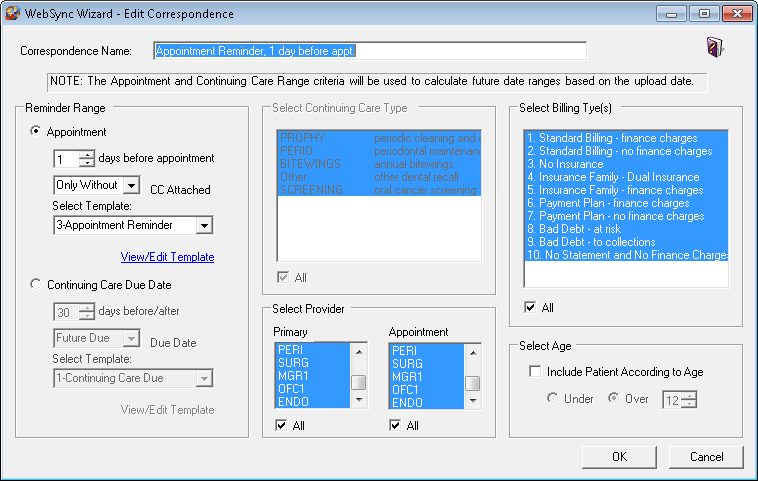Enable Include Patient According to Age
This screenshot has width=758, height=481.
pos(535,372)
